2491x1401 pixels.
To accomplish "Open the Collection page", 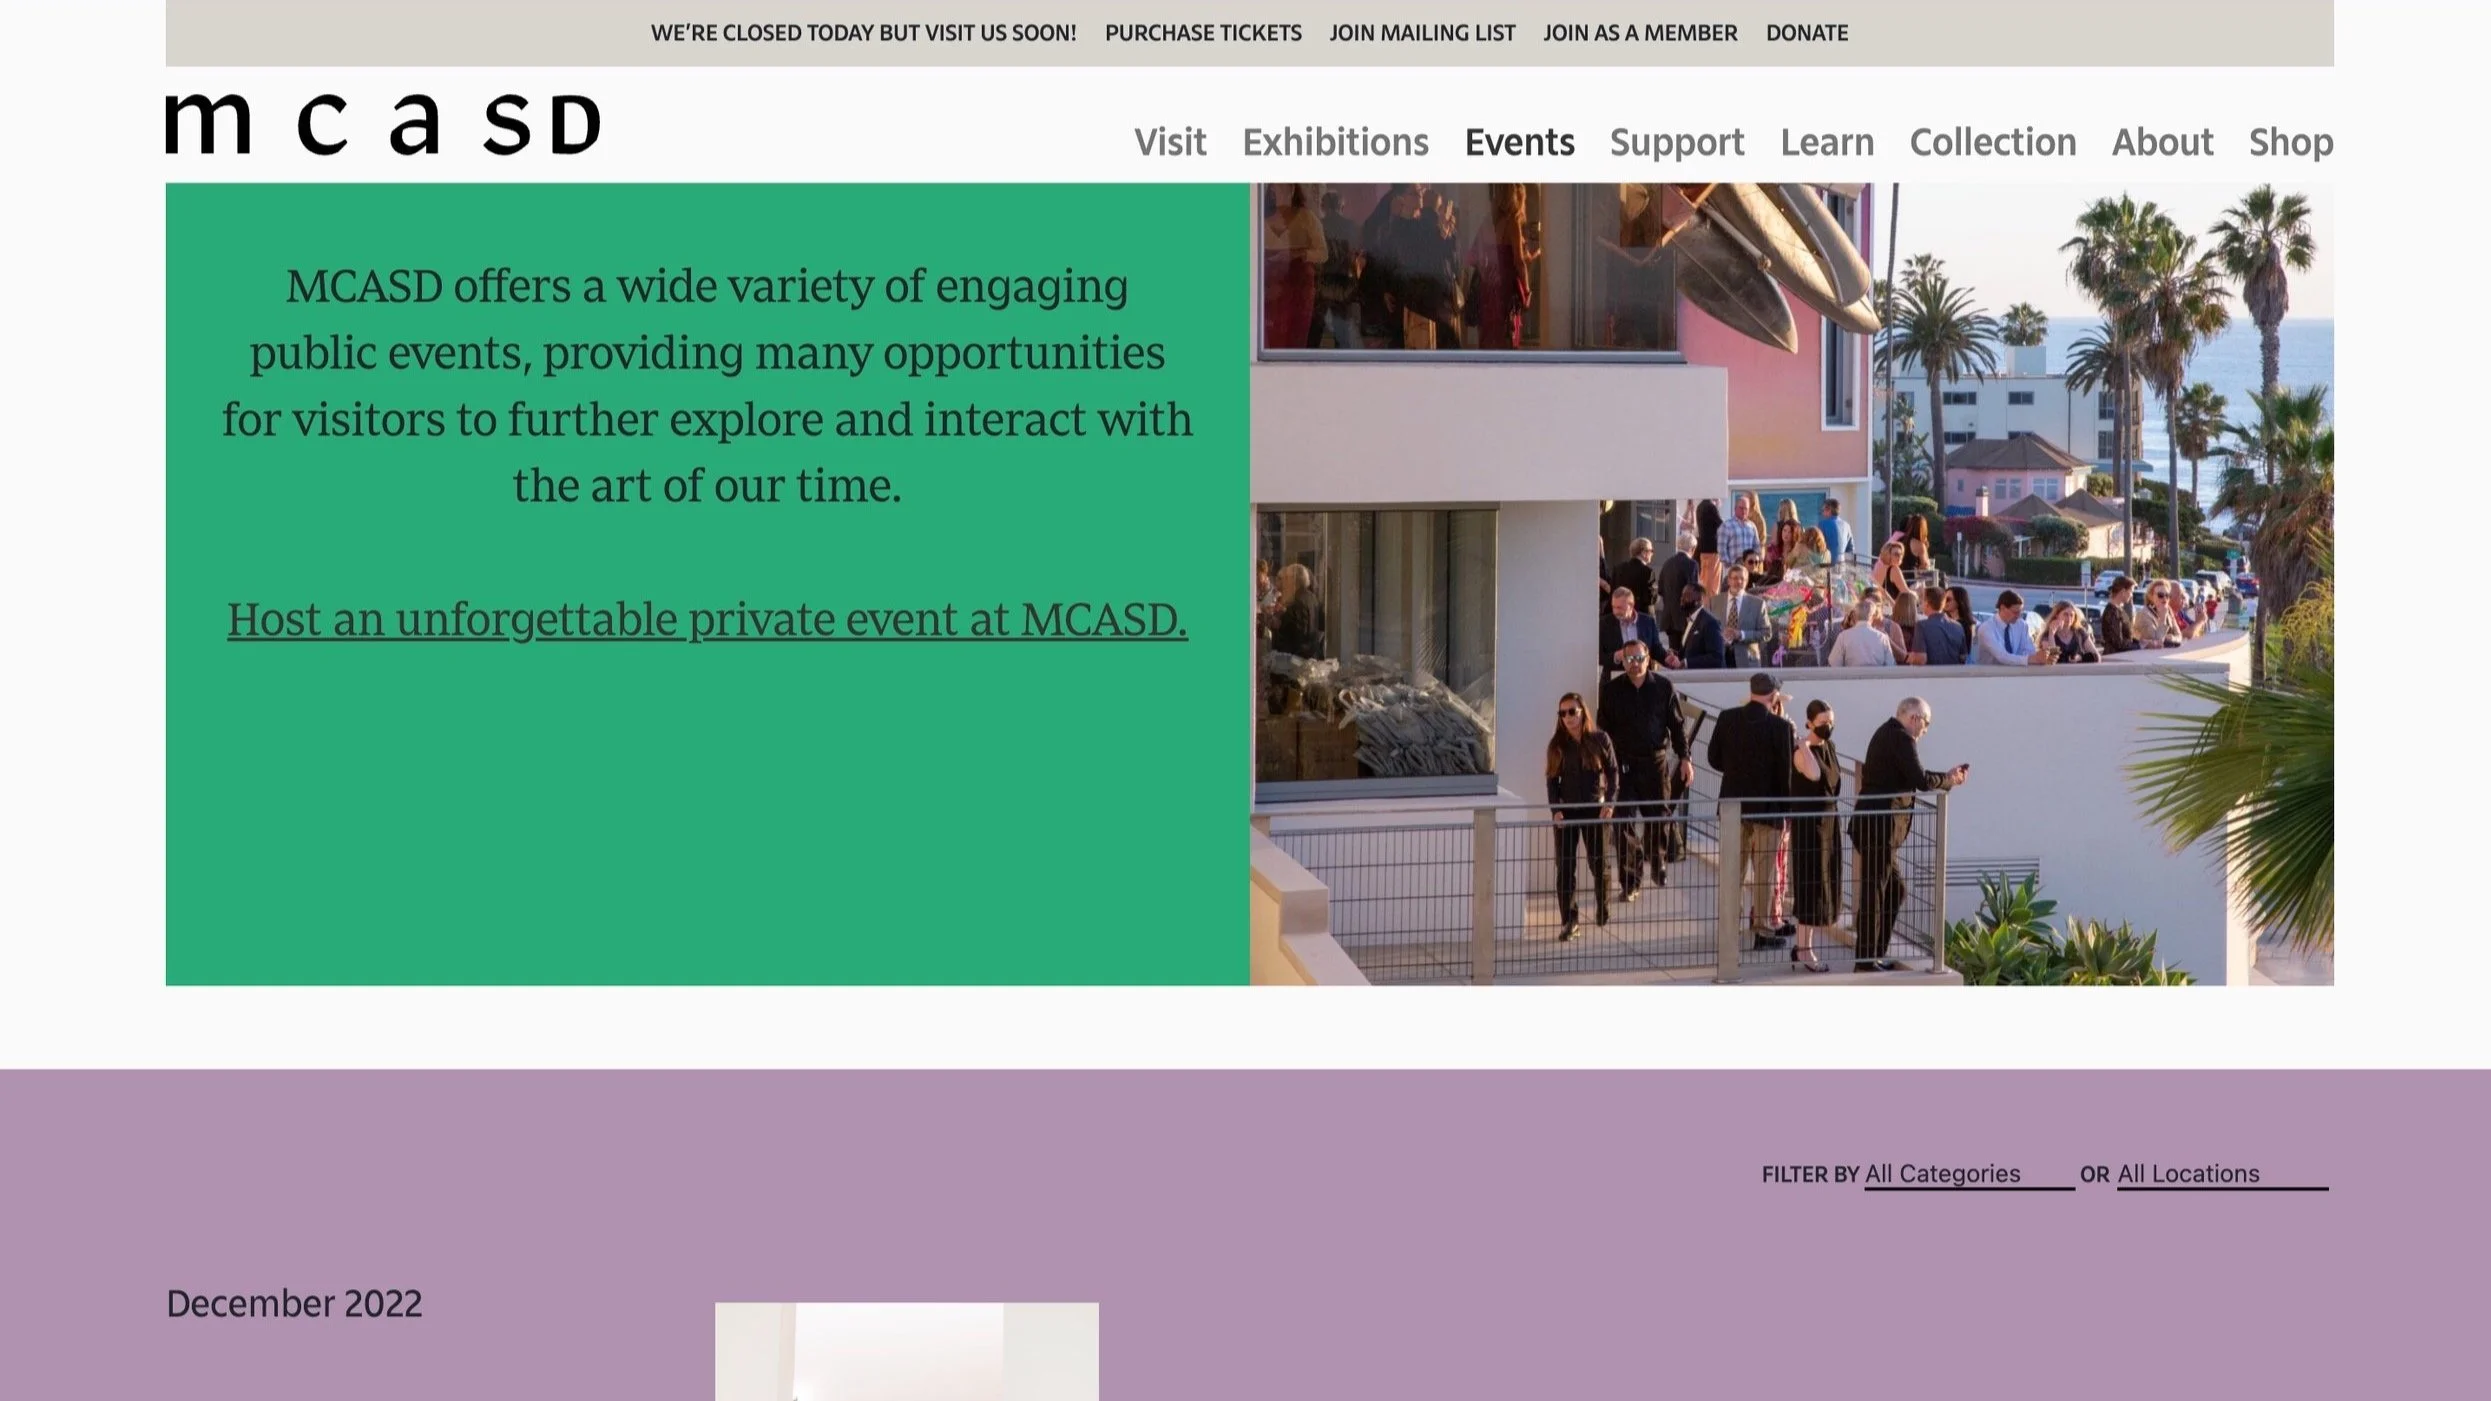I will coord(1992,142).
